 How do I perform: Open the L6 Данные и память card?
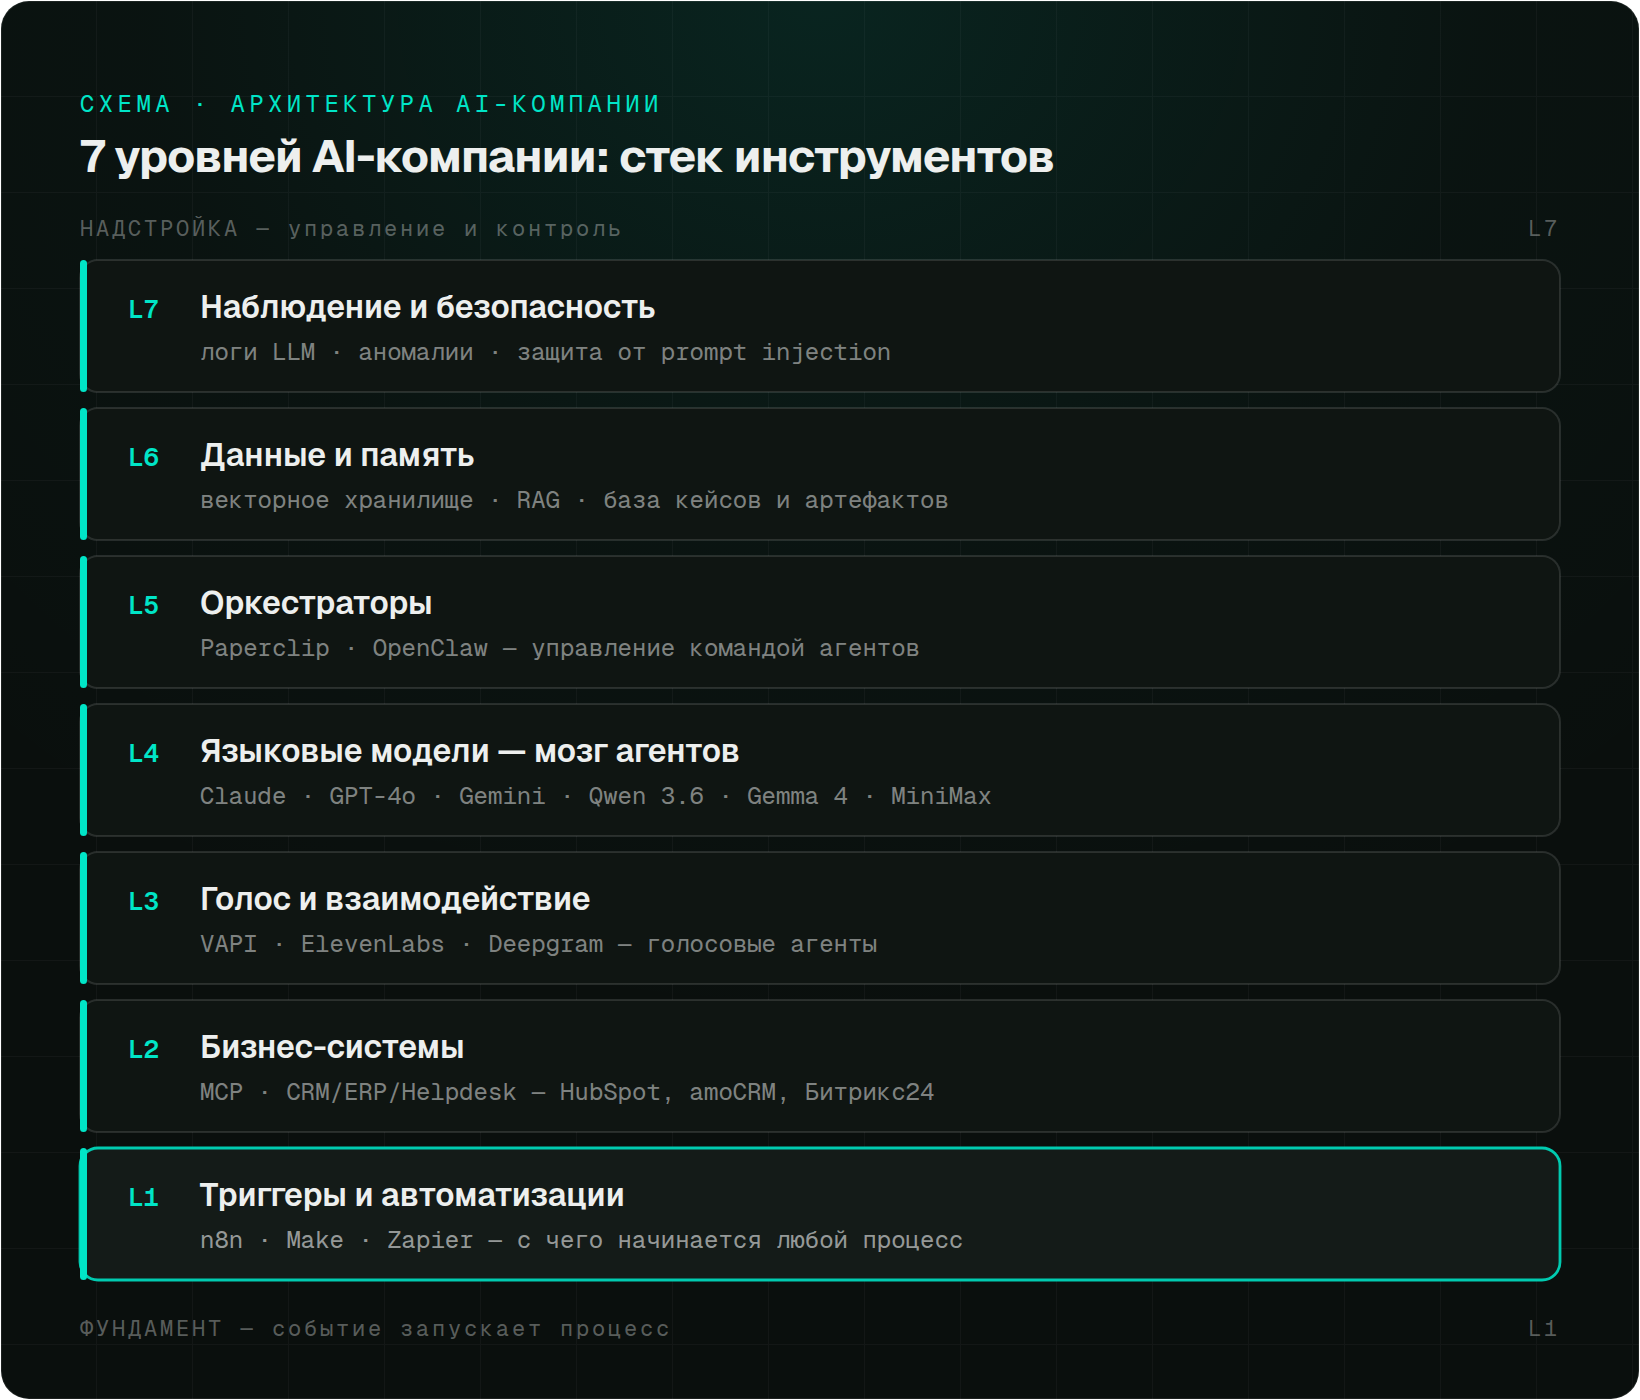pos(820,474)
